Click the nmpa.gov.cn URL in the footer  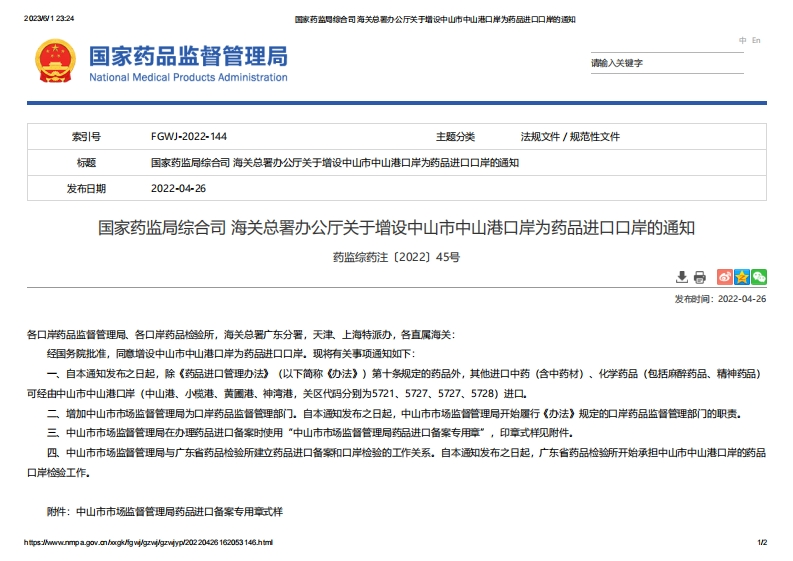(x=146, y=542)
